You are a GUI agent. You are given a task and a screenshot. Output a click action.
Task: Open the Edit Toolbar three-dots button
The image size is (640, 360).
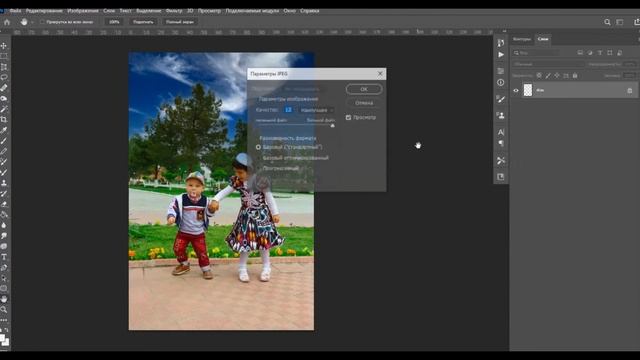4,320
